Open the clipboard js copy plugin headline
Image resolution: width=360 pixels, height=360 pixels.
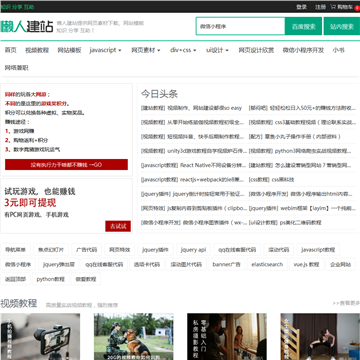tap(194, 208)
